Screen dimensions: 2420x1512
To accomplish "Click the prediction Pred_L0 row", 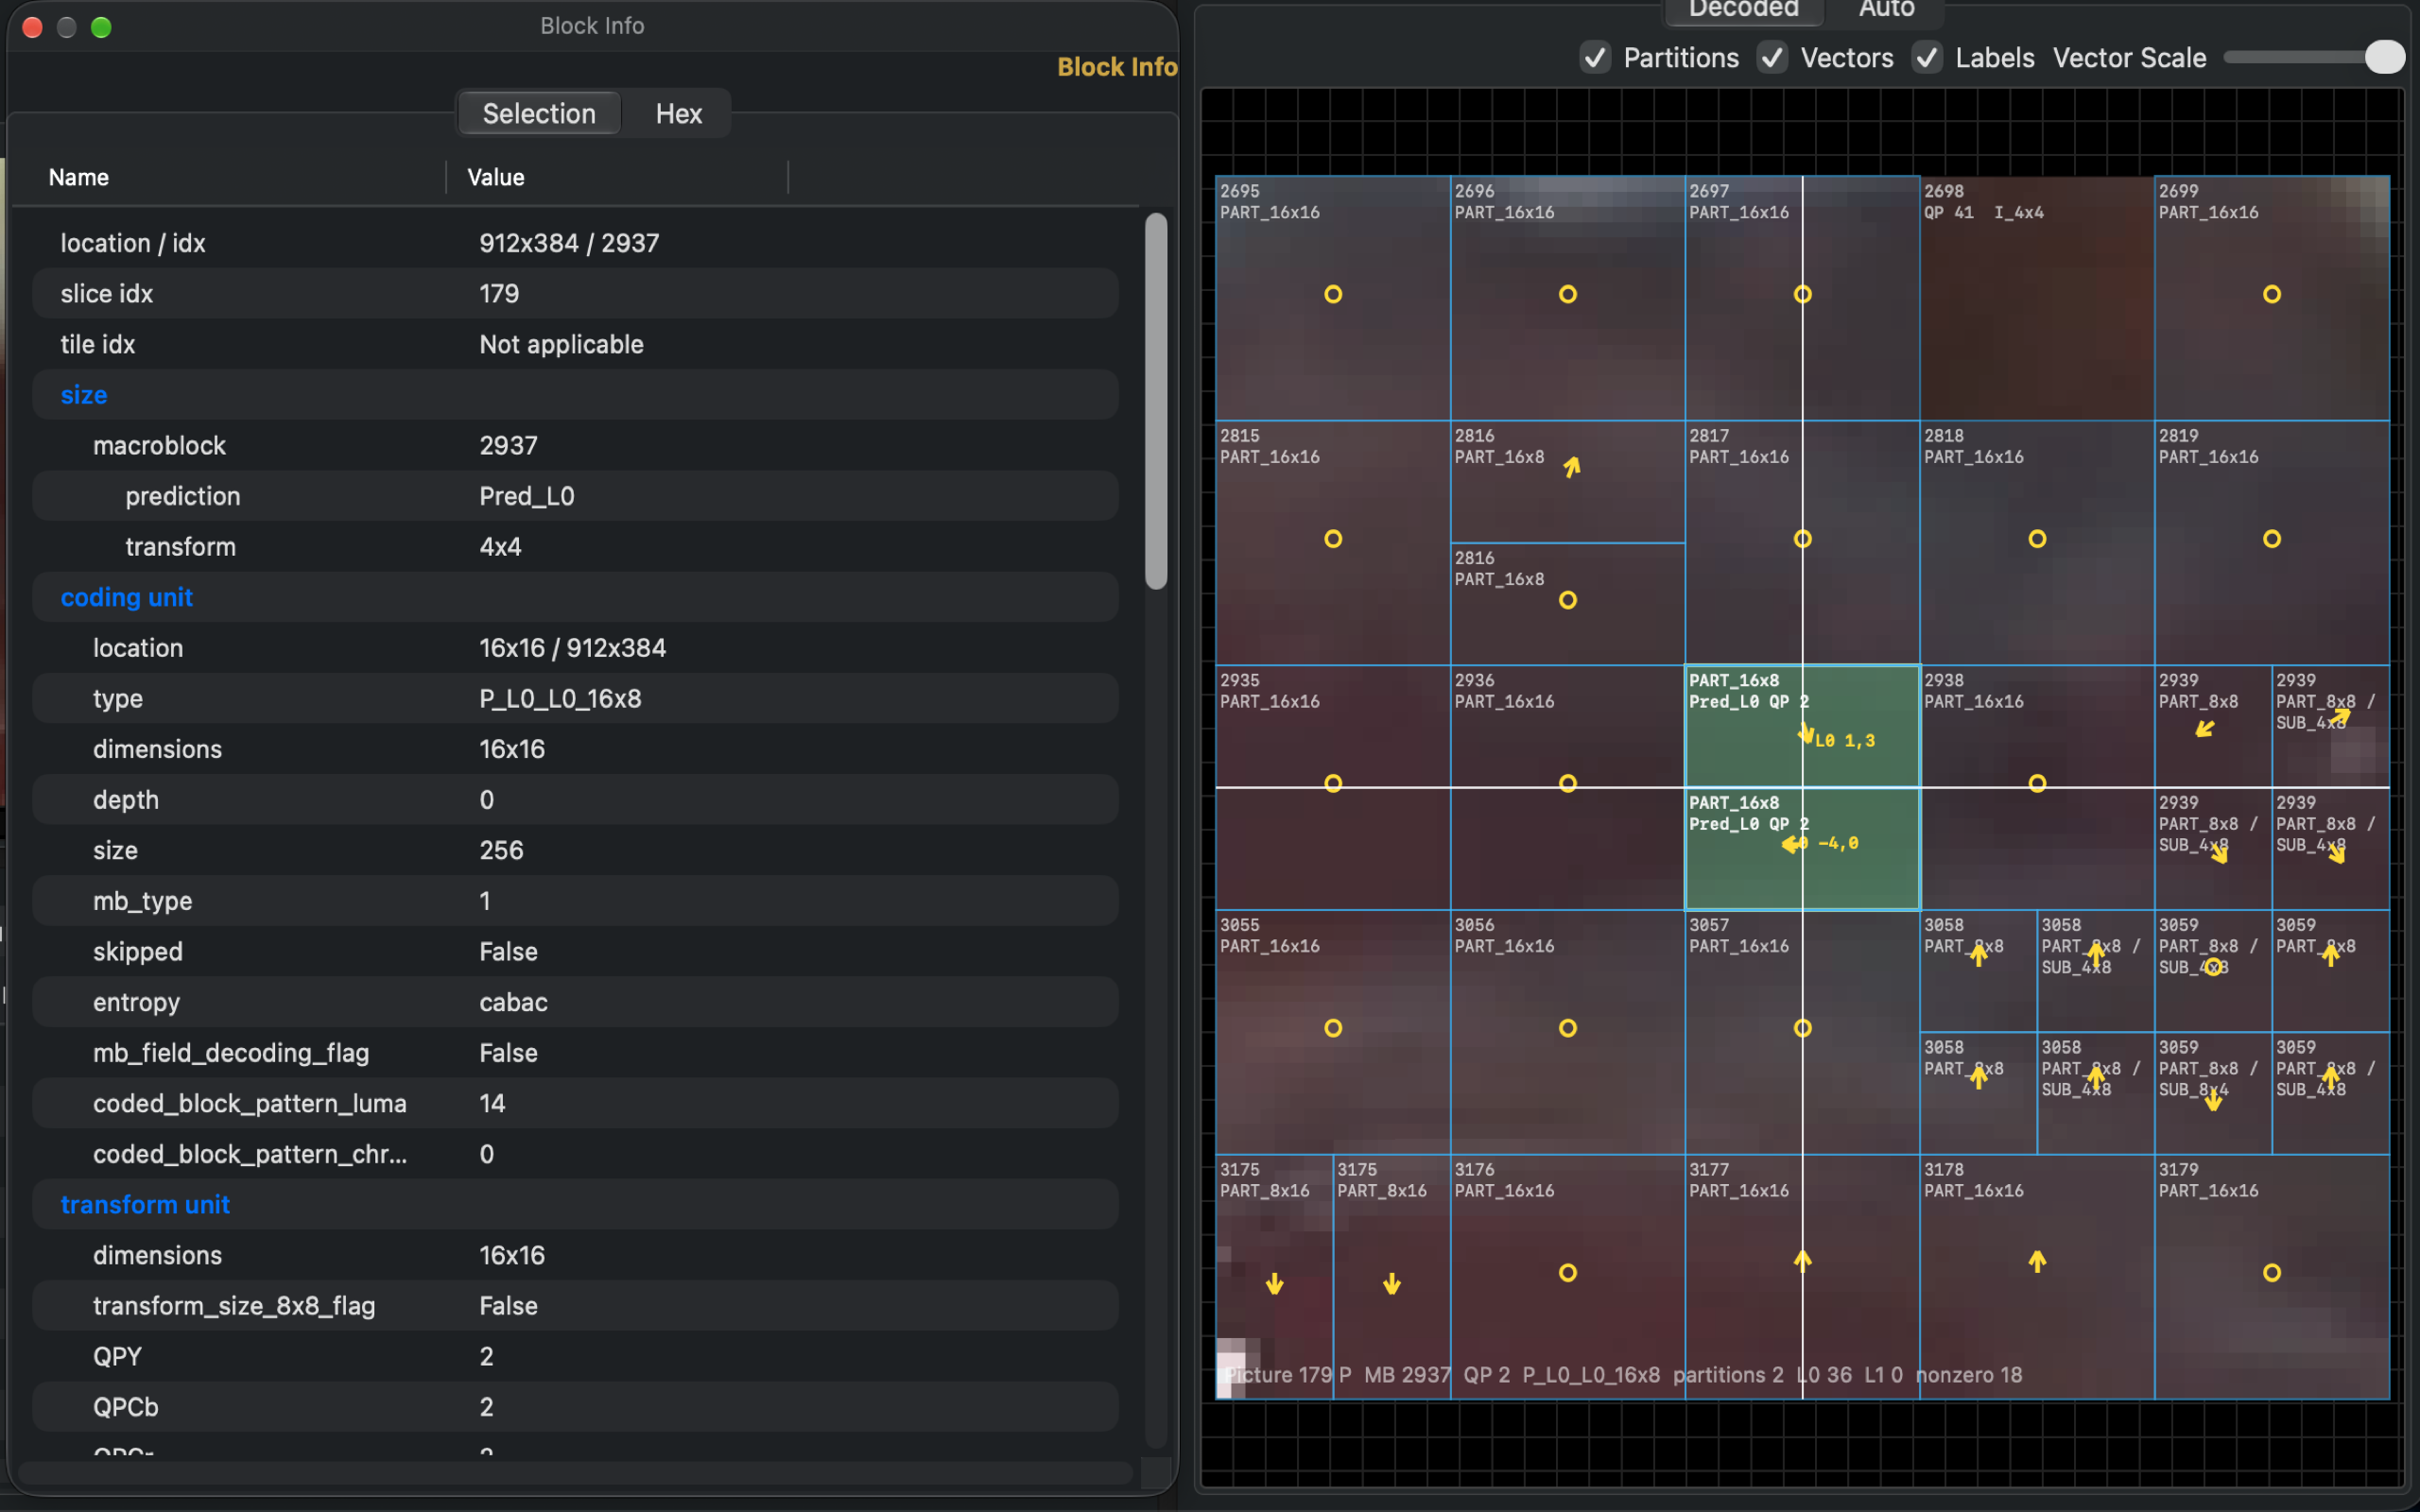I will pyautogui.click(x=575, y=496).
